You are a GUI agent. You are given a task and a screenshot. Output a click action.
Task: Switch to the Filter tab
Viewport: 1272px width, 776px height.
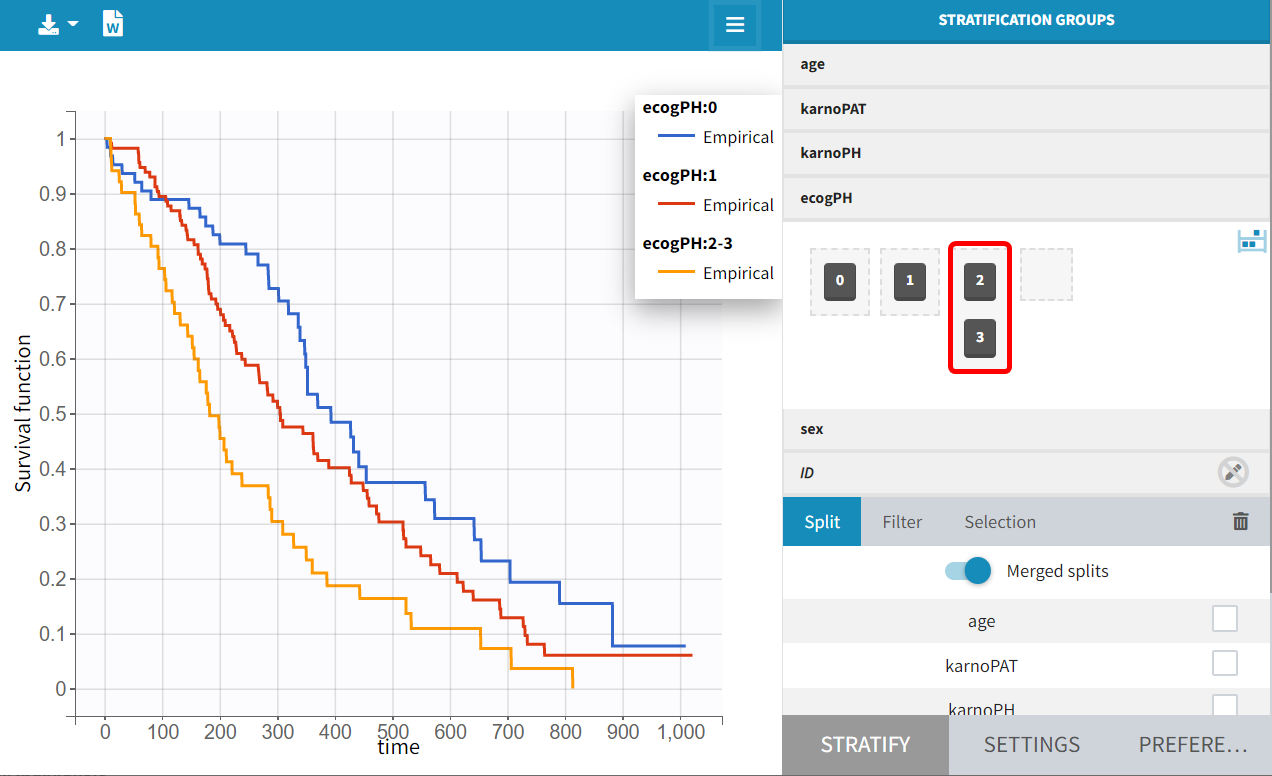pos(902,522)
